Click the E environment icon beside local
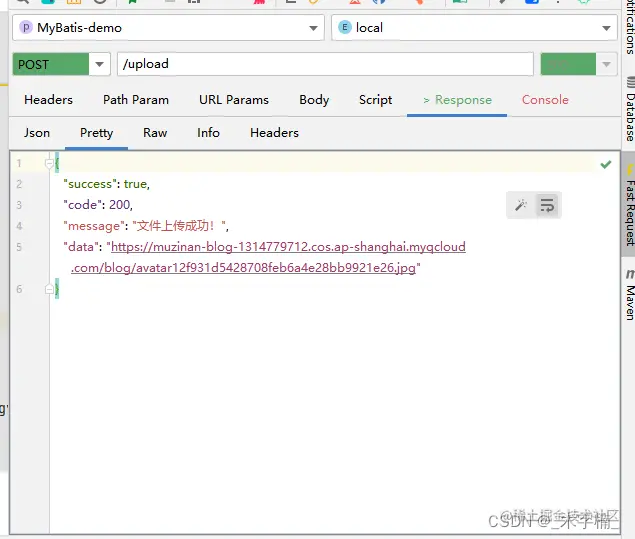635x539 pixels. [x=345, y=28]
